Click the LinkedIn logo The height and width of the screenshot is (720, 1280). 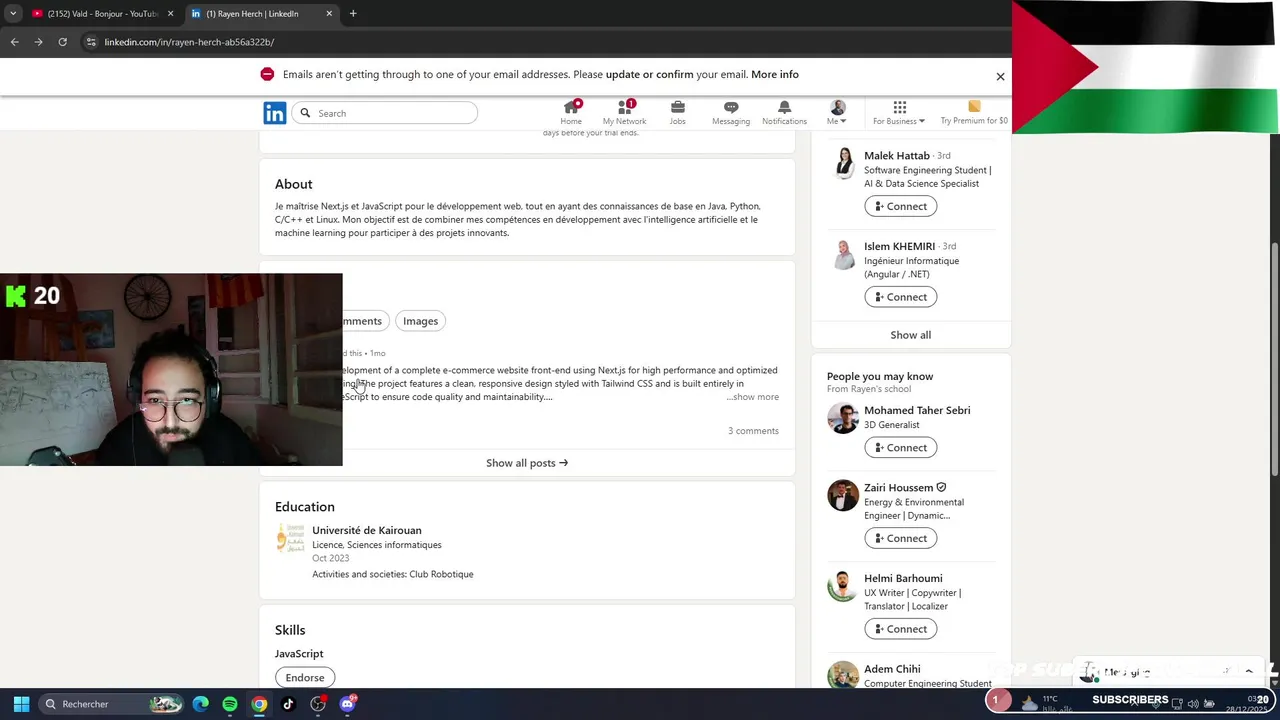[274, 113]
